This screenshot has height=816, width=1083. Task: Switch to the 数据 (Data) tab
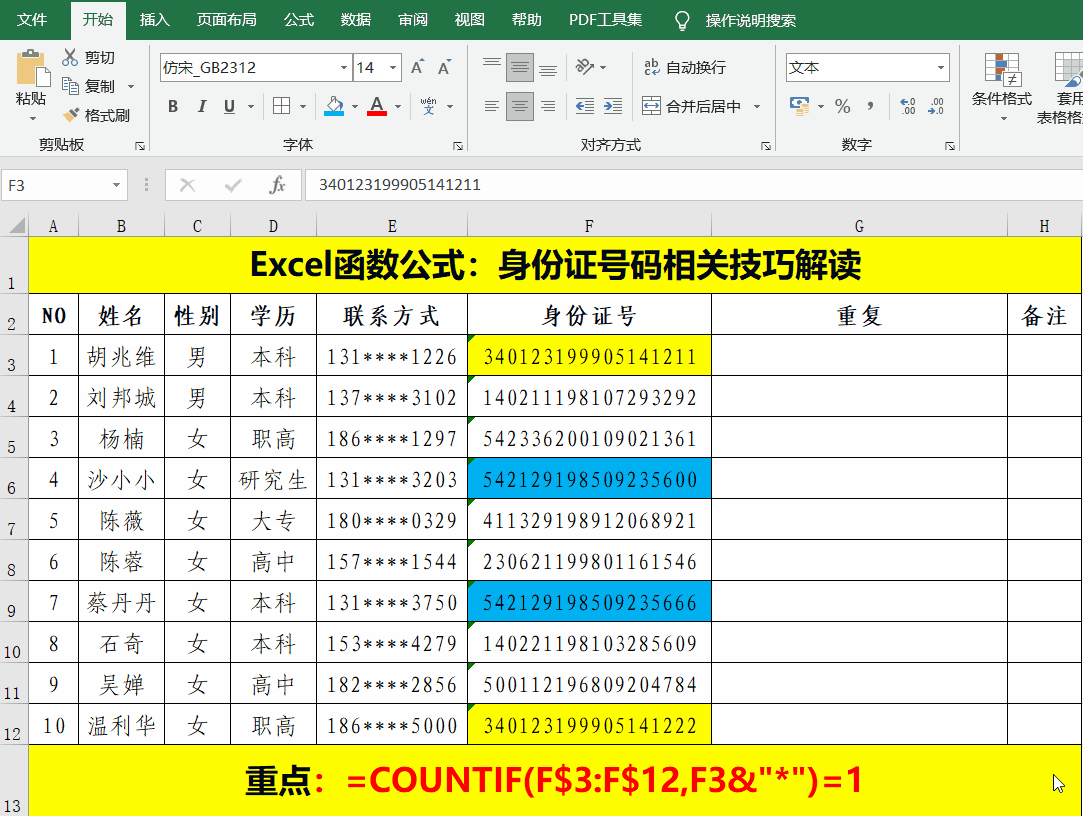356,19
